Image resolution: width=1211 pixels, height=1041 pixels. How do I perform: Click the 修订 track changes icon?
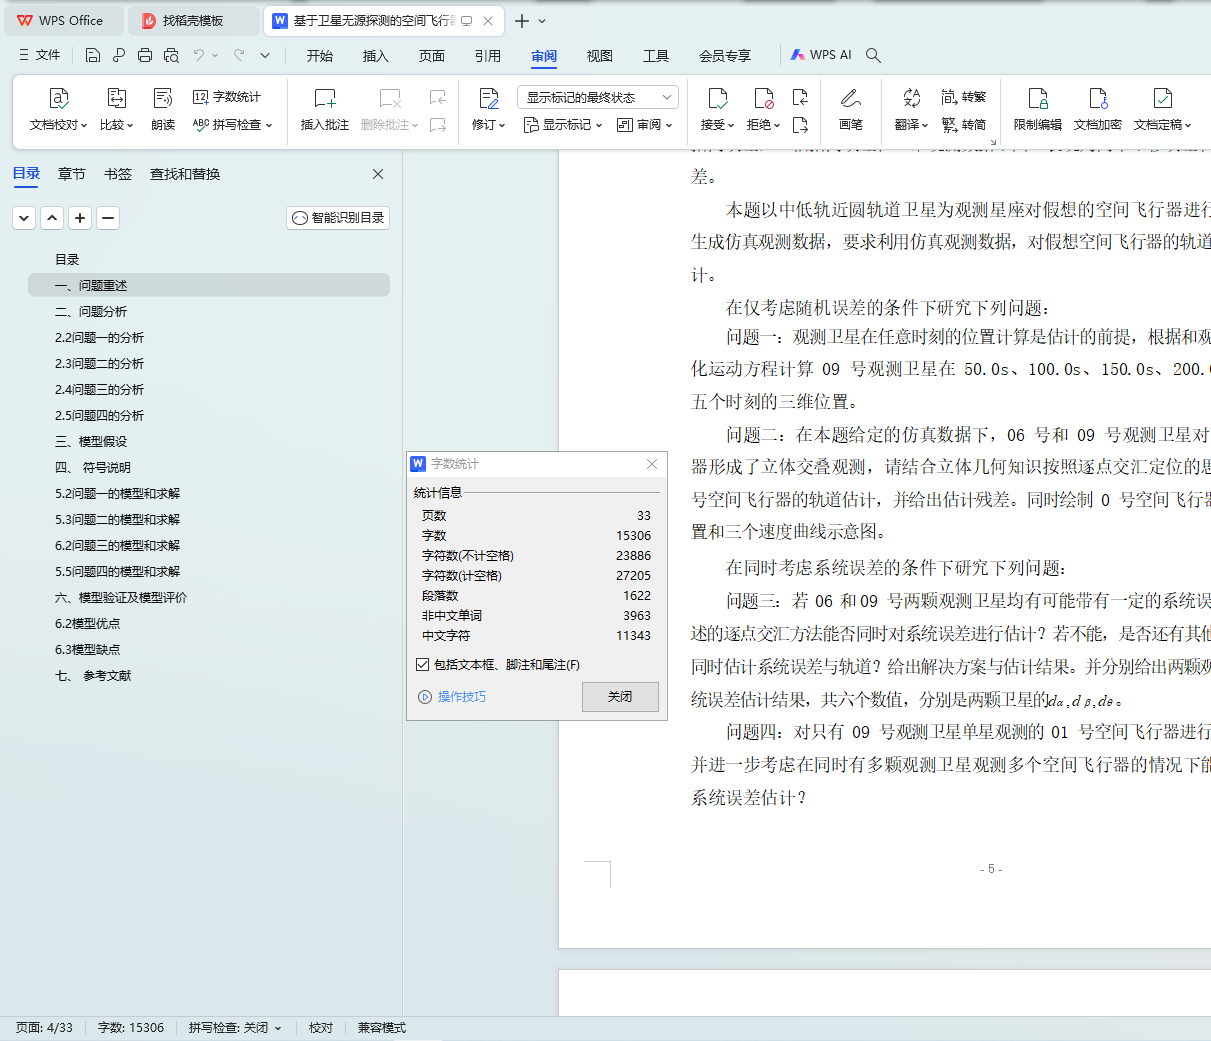[488, 98]
